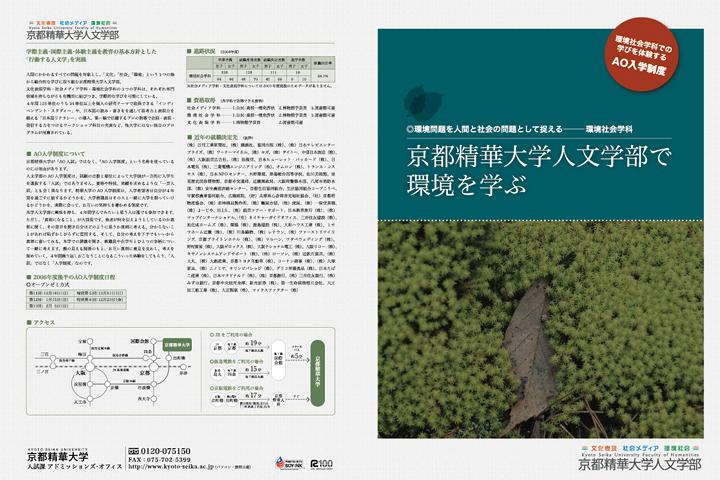The image size is (720, 480).
Task: Click the FAX : 075-702-5399 line
Action: [159, 459]
